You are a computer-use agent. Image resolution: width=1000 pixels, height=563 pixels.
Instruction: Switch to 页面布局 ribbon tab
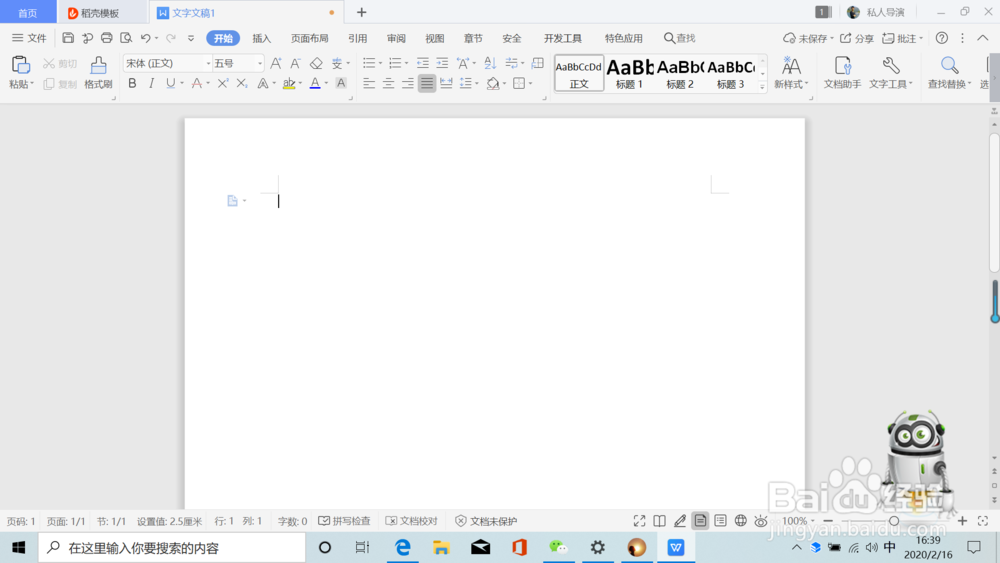pyautogui.click(x=309, y=38)
